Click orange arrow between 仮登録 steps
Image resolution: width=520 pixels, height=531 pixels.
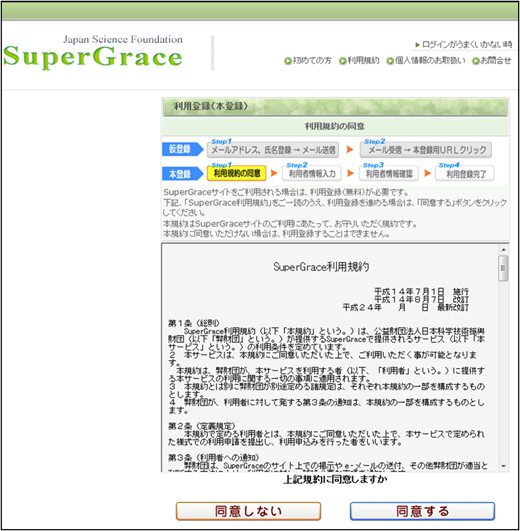tap(350, 149)
